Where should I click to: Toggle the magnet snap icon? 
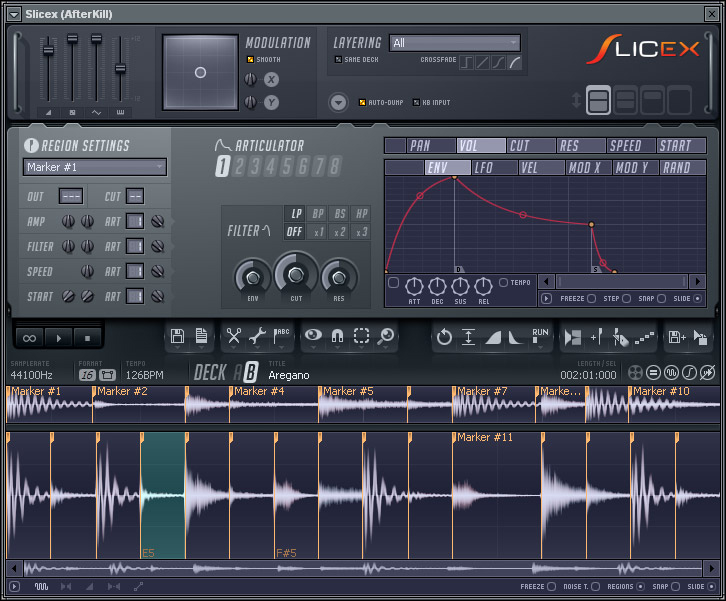tap(338, 336)
